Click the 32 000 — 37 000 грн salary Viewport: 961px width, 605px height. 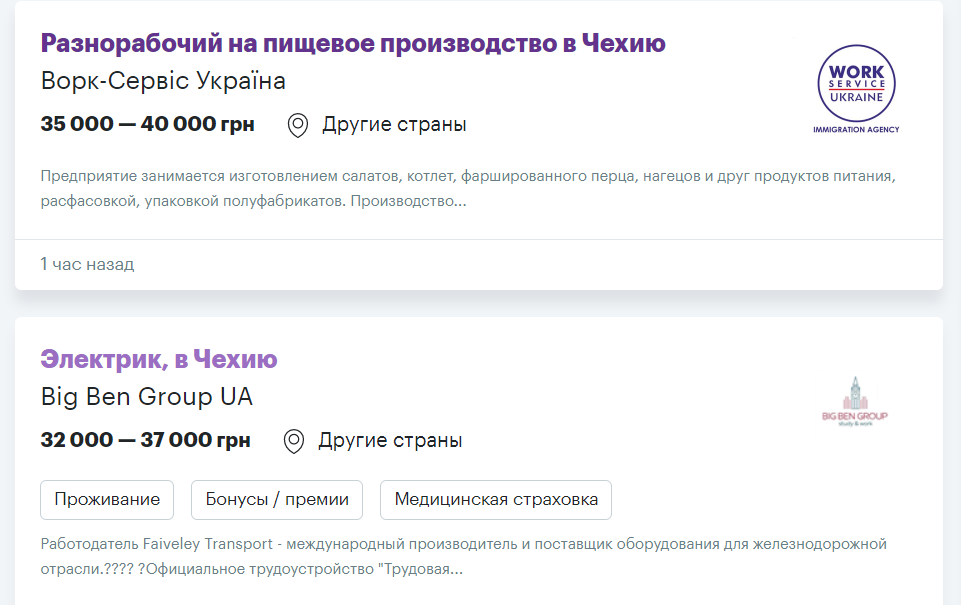click(x=146, y=441)
